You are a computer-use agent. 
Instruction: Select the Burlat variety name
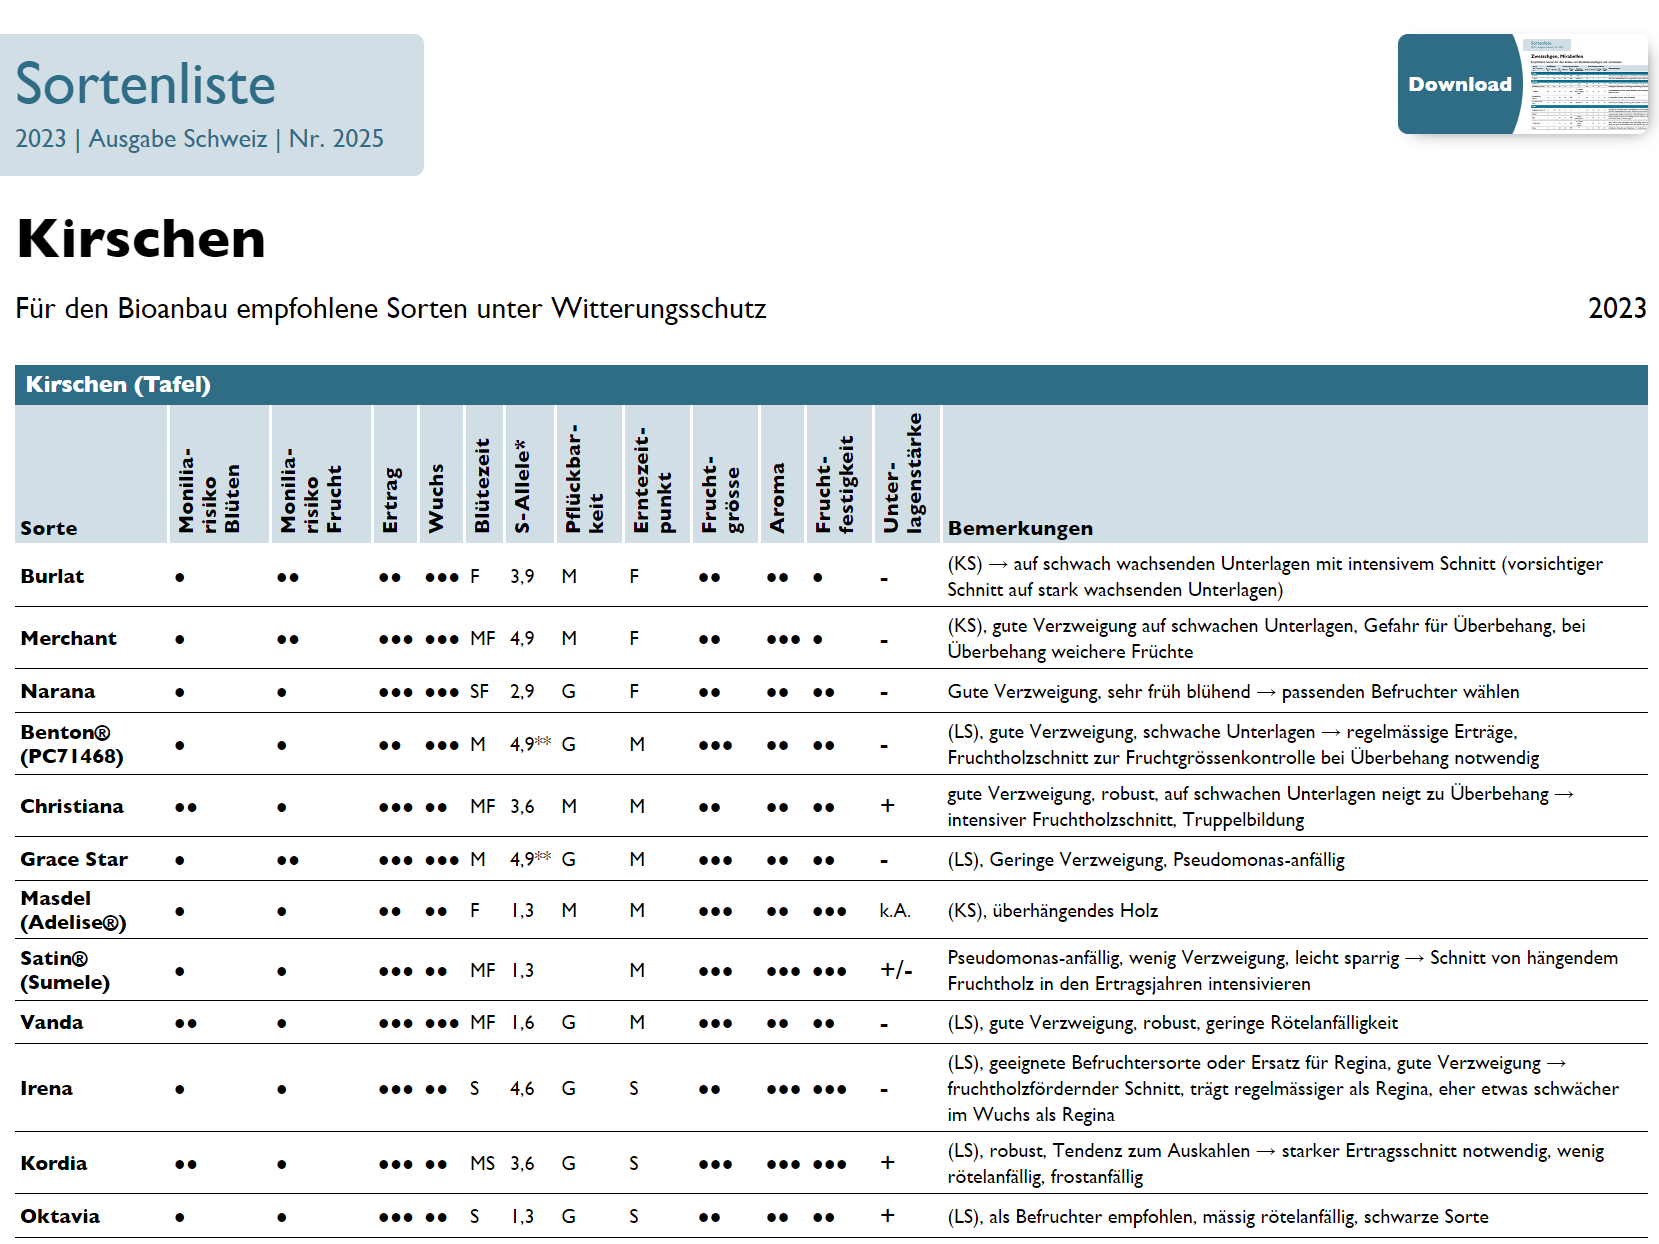click(52, 576)
